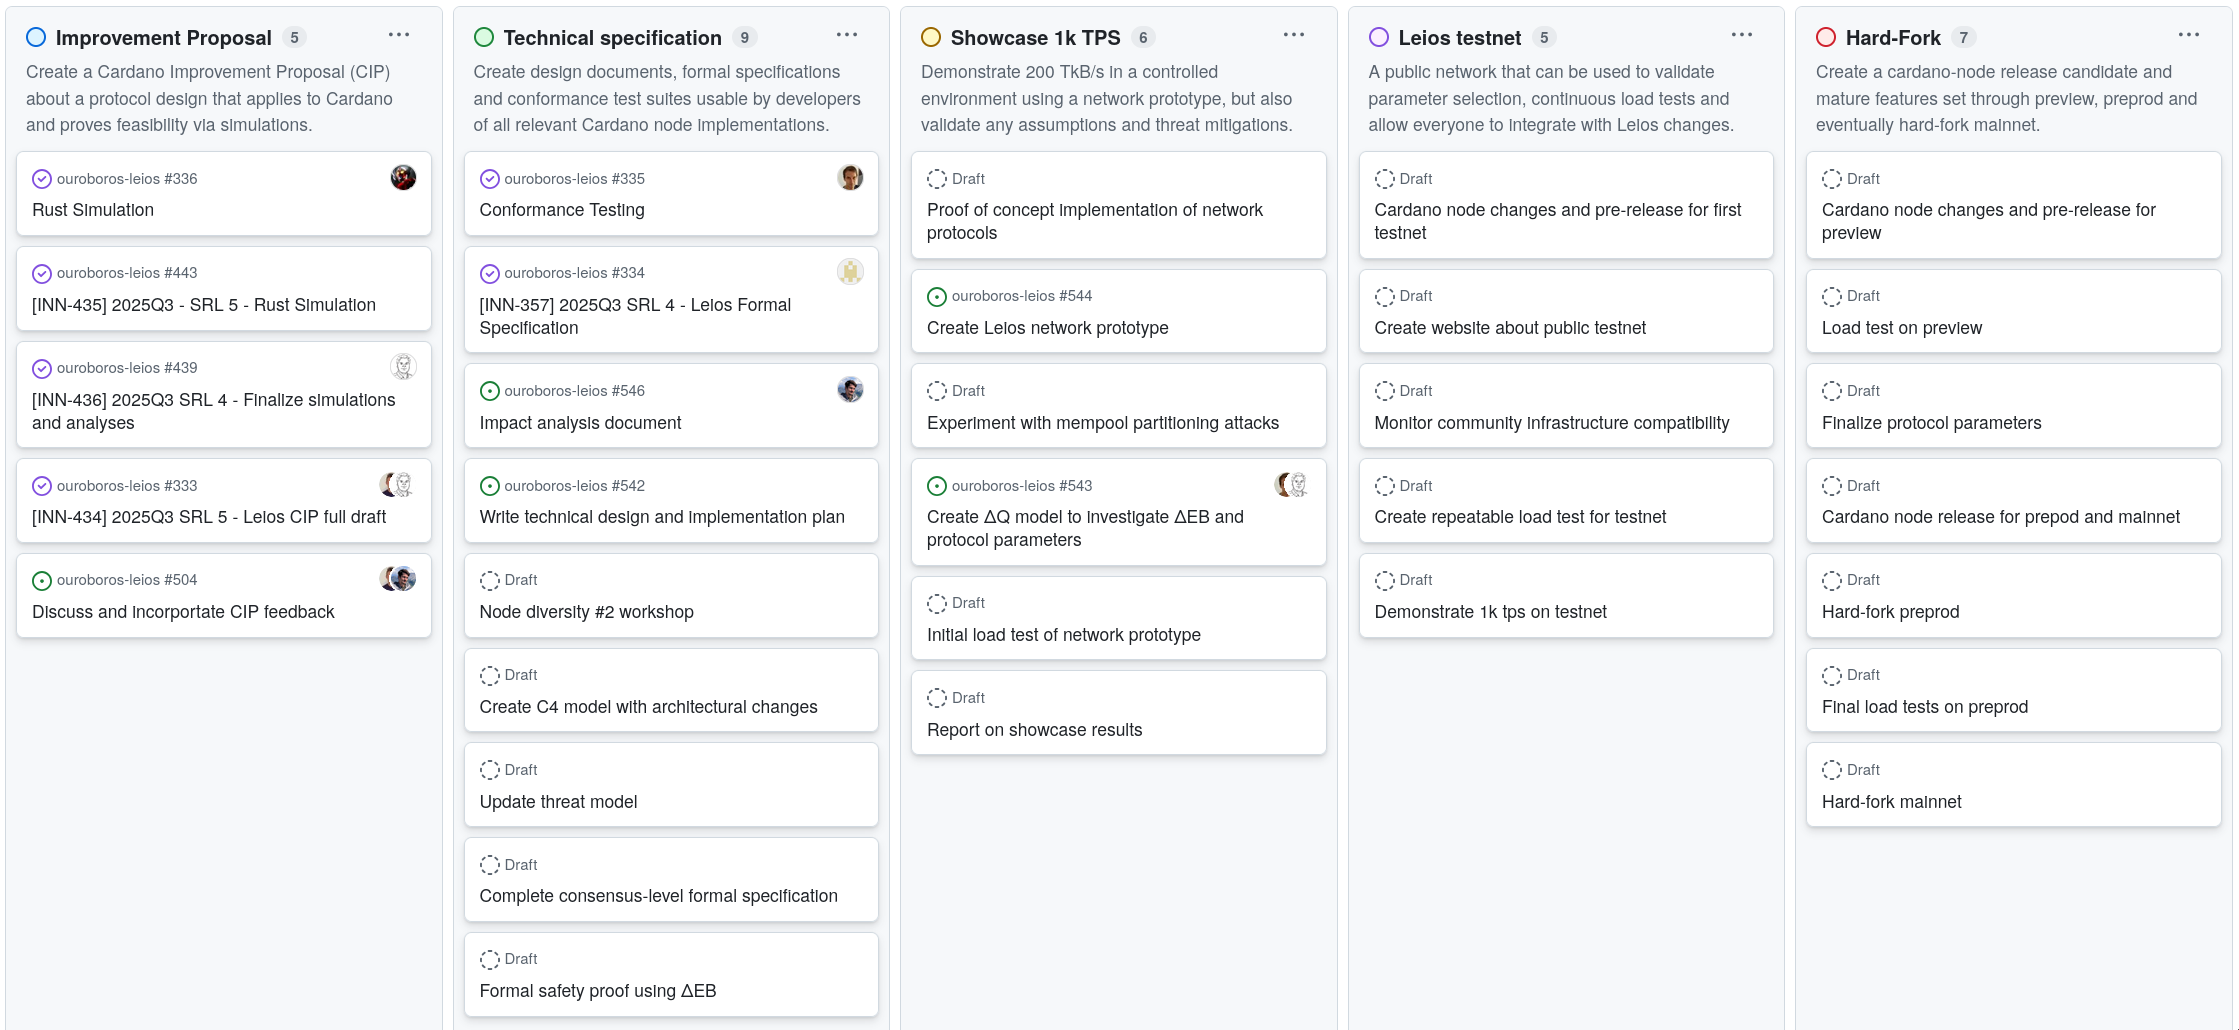
Task: Click the blue Improvement Proposal status circle
Action: click(x=36, y=38)
